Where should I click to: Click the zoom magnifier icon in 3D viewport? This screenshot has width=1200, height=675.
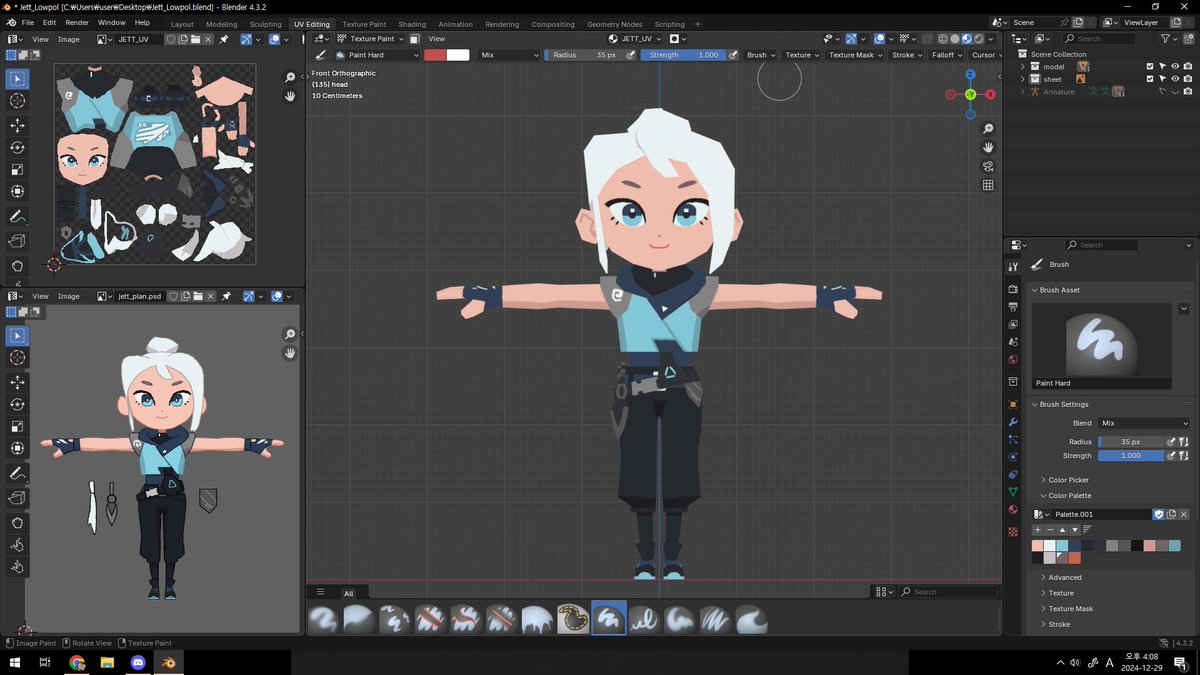pos(988,129)
